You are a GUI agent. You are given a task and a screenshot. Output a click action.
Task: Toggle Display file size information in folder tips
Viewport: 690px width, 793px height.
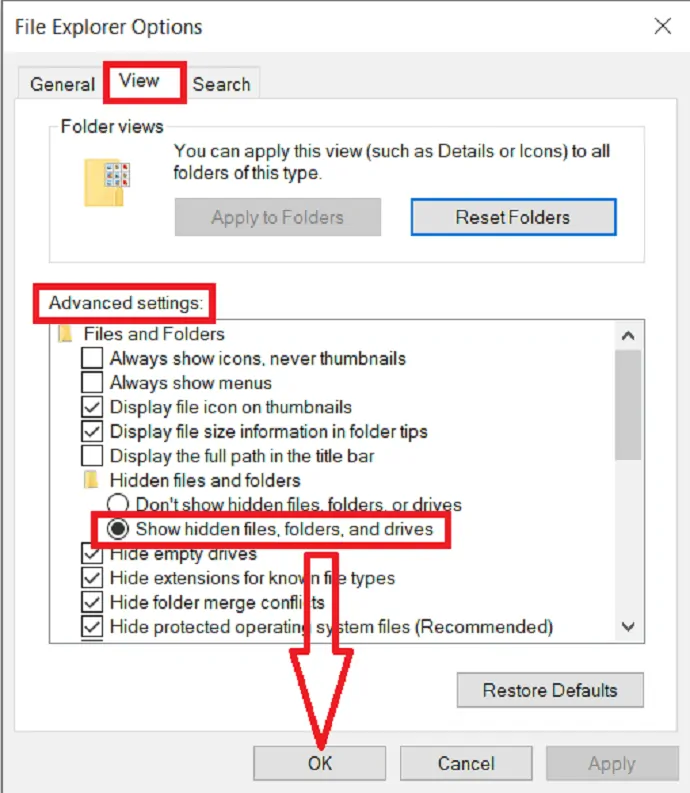[92, 431]
